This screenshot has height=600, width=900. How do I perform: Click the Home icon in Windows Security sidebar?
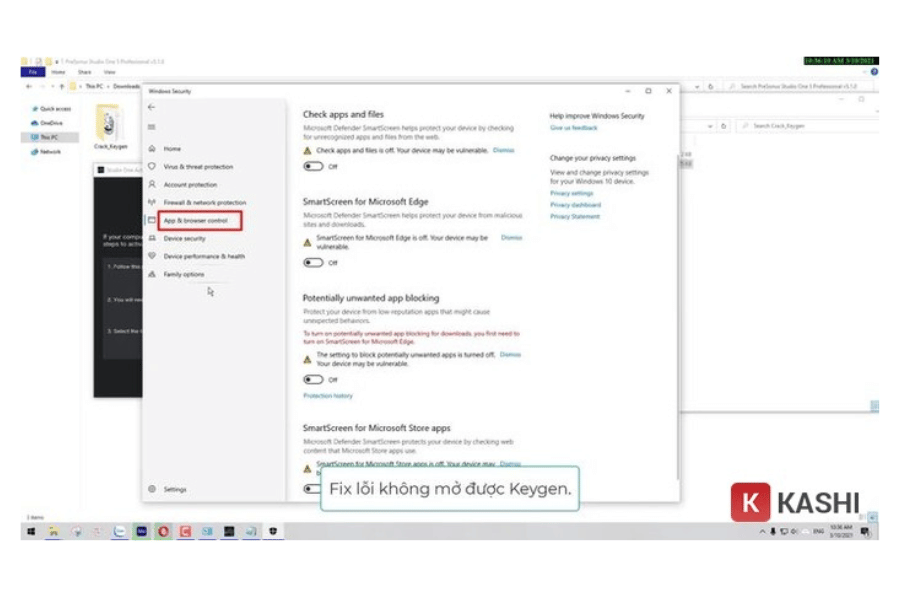point(152,148)
